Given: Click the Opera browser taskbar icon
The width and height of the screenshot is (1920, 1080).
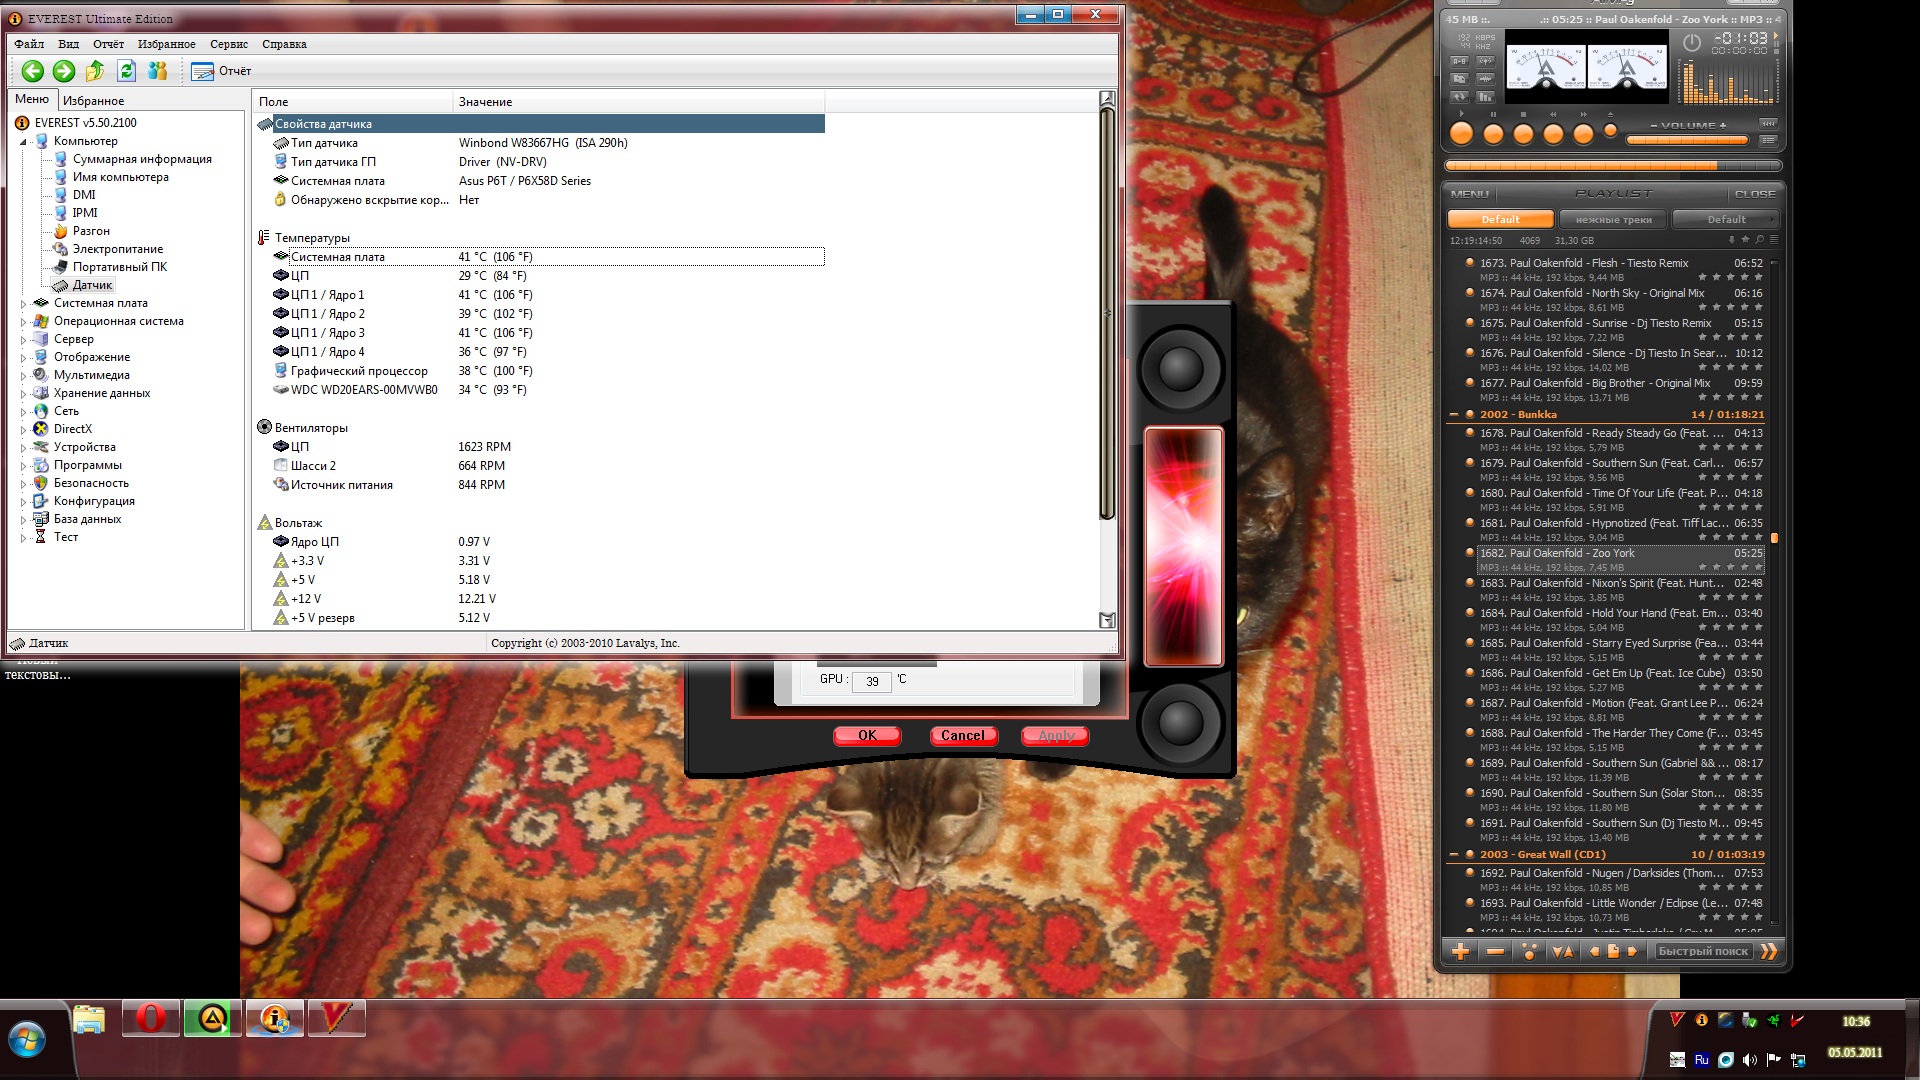Looking at the screenshot, I should click(151, 1019).
